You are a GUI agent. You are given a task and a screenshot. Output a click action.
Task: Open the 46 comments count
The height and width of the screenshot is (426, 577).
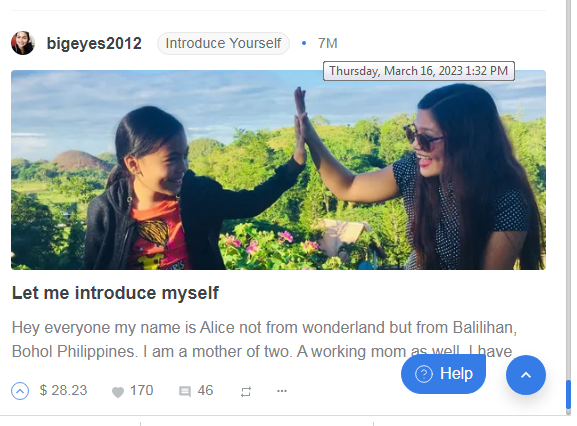pos(205,391)
